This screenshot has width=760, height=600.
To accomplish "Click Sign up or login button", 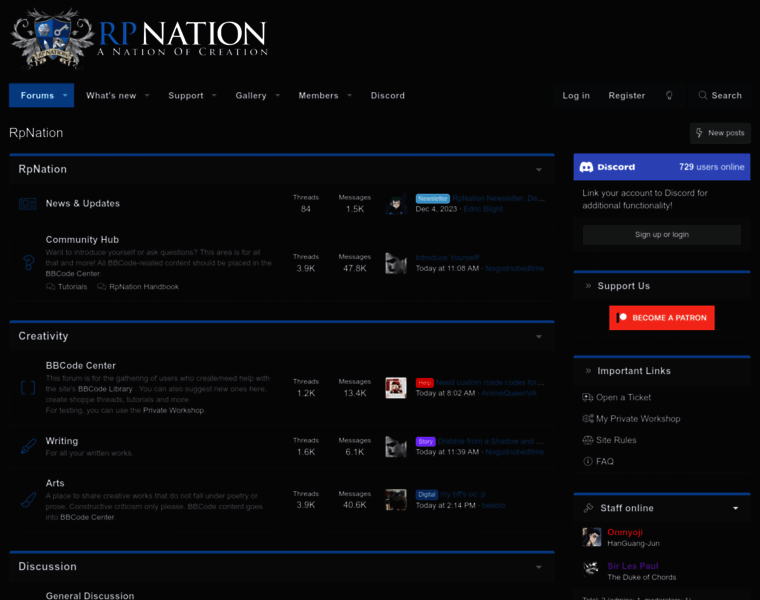I will pyautogui.click(x=661, y=235).
